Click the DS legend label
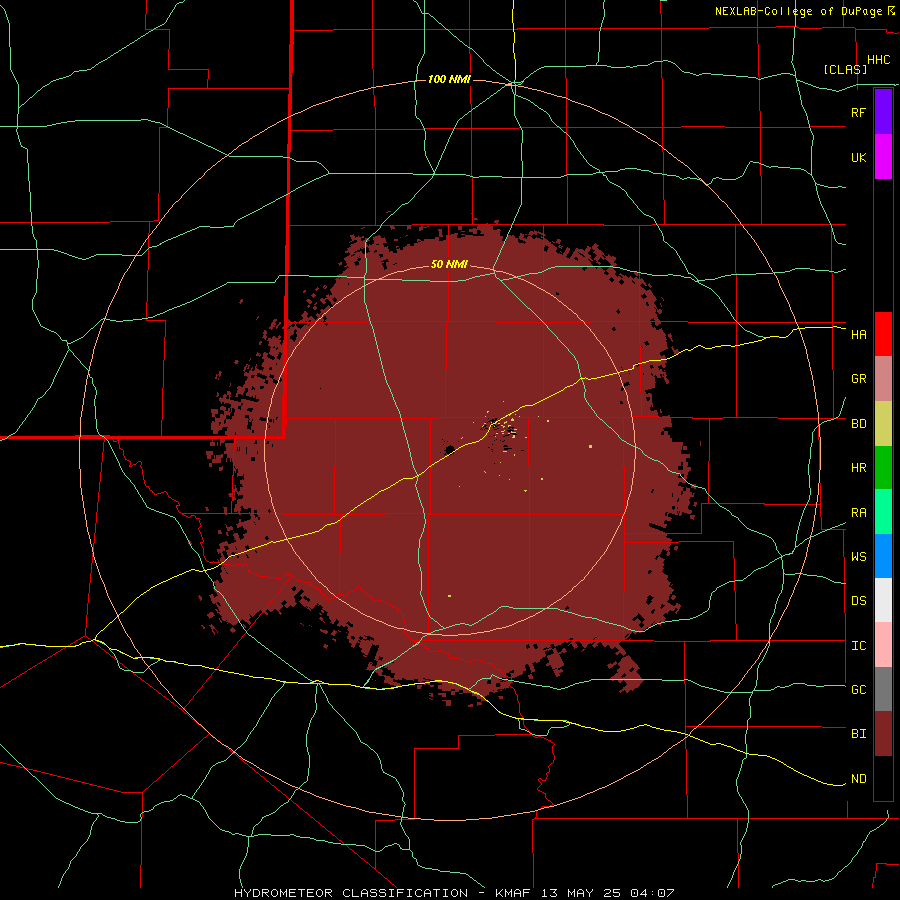Viewport: 900px width, 900px height. [x=858, y=601]
